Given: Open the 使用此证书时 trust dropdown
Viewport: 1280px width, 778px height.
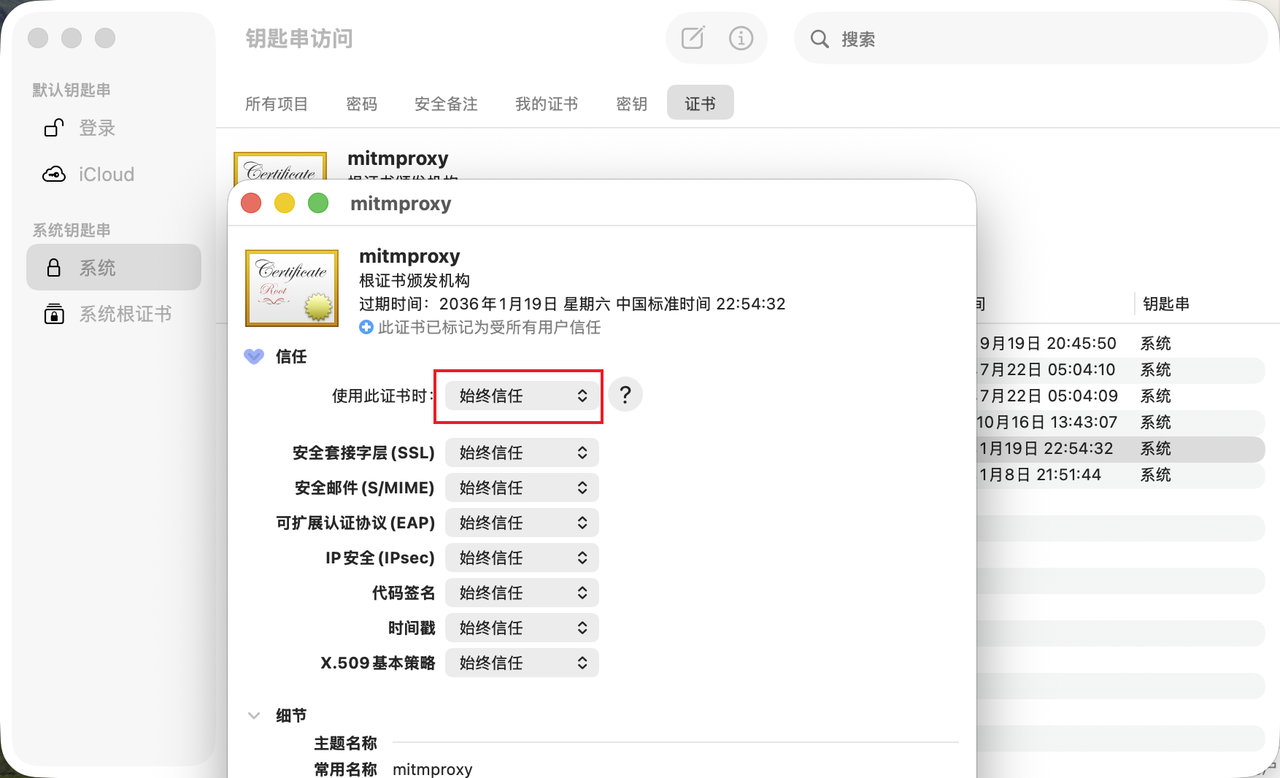Looking at the screenshot, I should click(518, 394).
